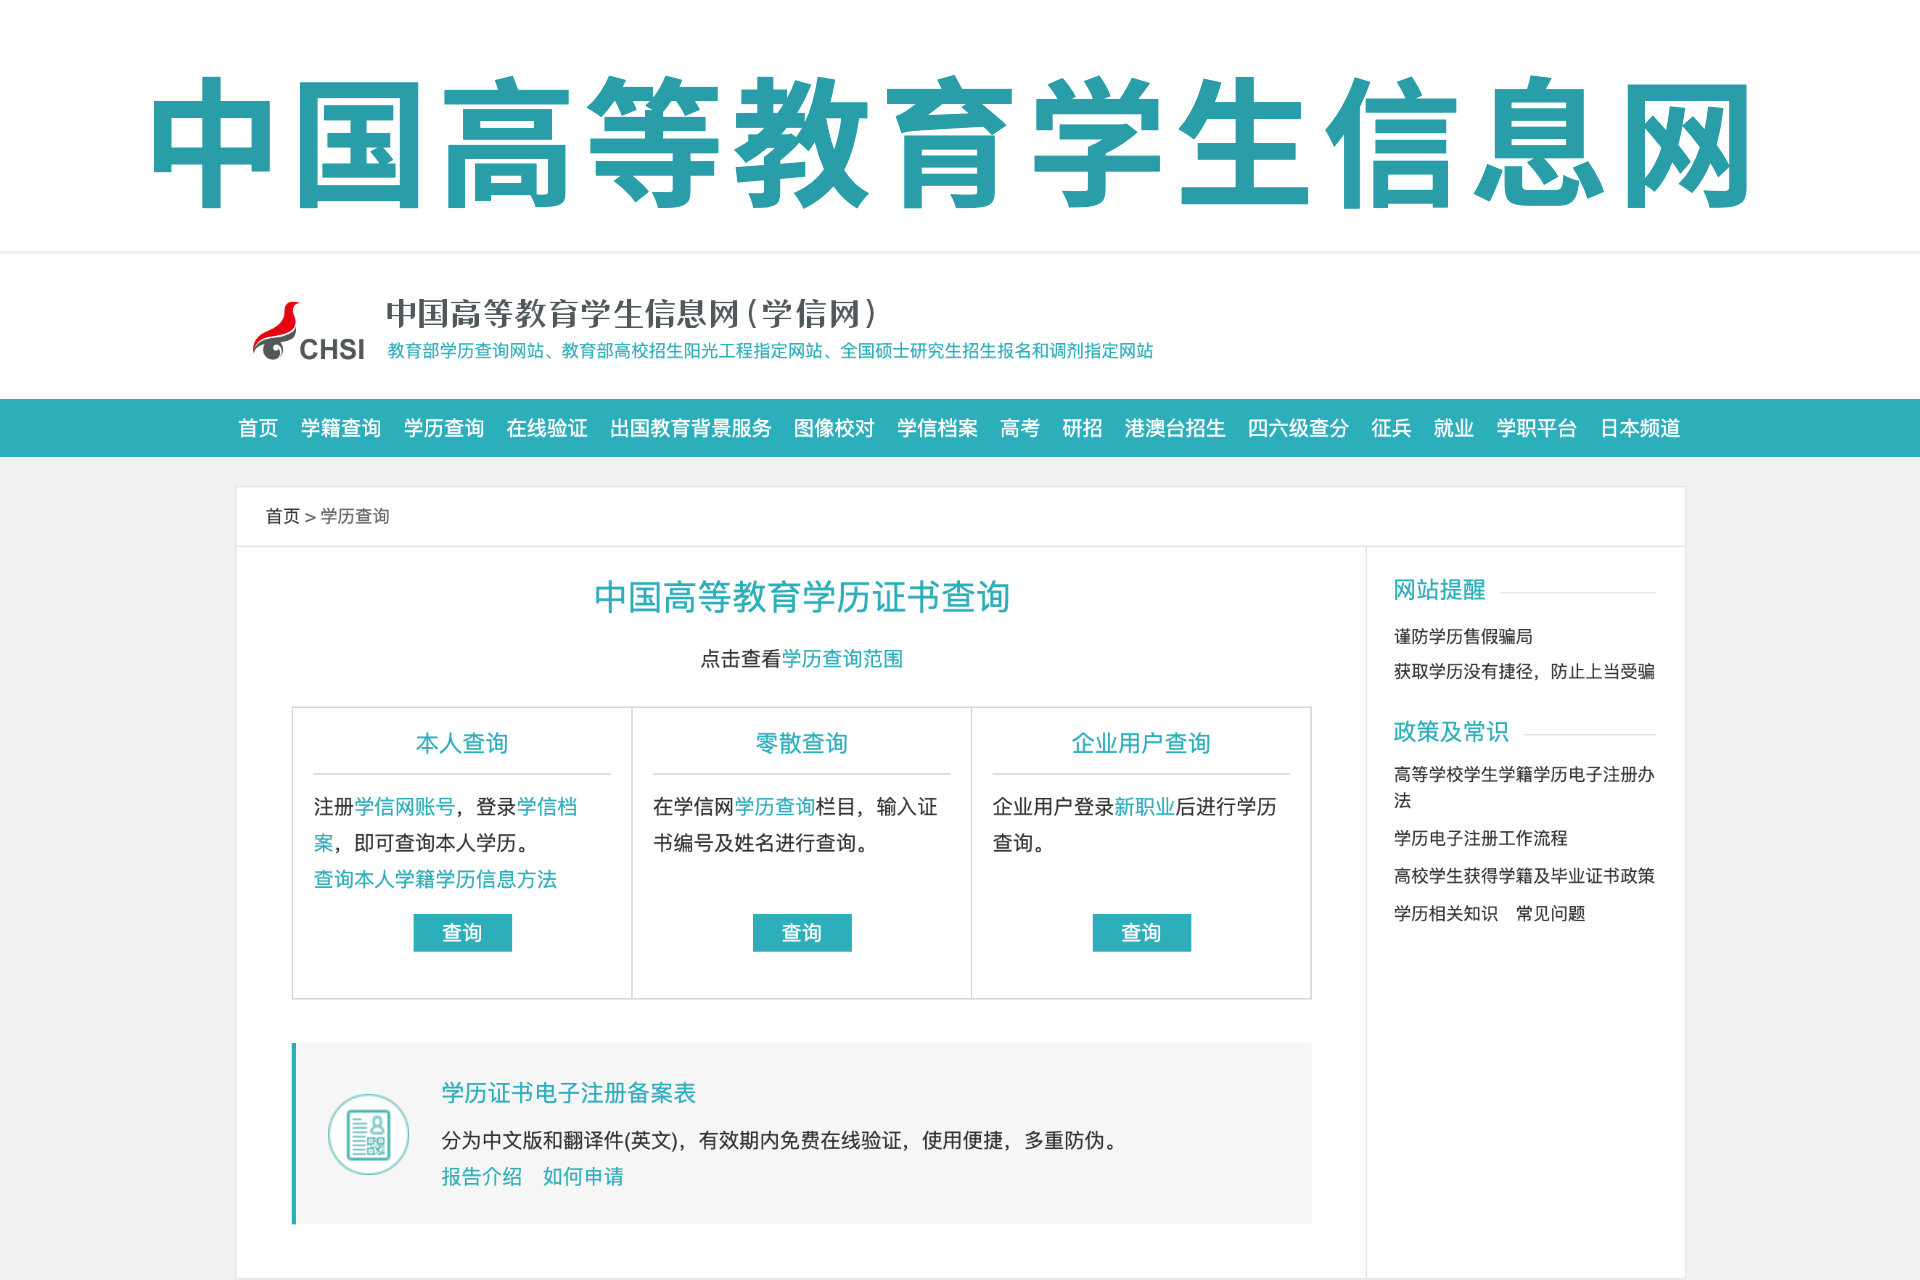
Task: Click the 政策及常识 sidebar heading
Action: (1451, 732)
